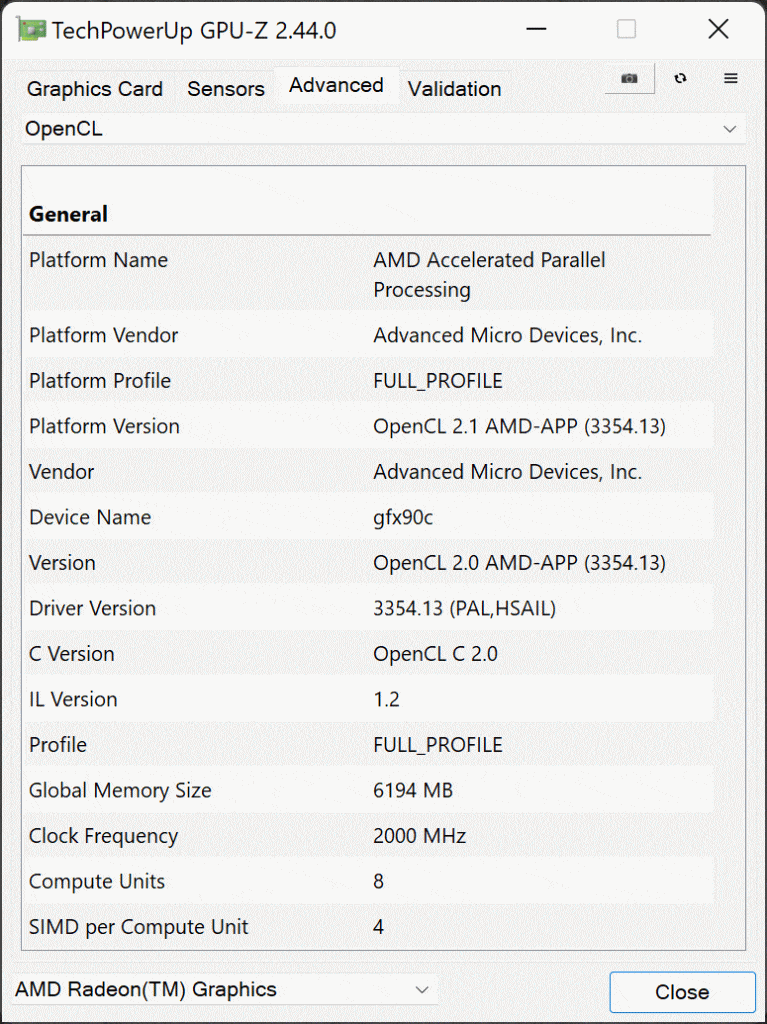Switch to the Graphics Card tab
The height and width of the screenshot is (1024, 767).
pyautogui.click(x=95, y=89)
